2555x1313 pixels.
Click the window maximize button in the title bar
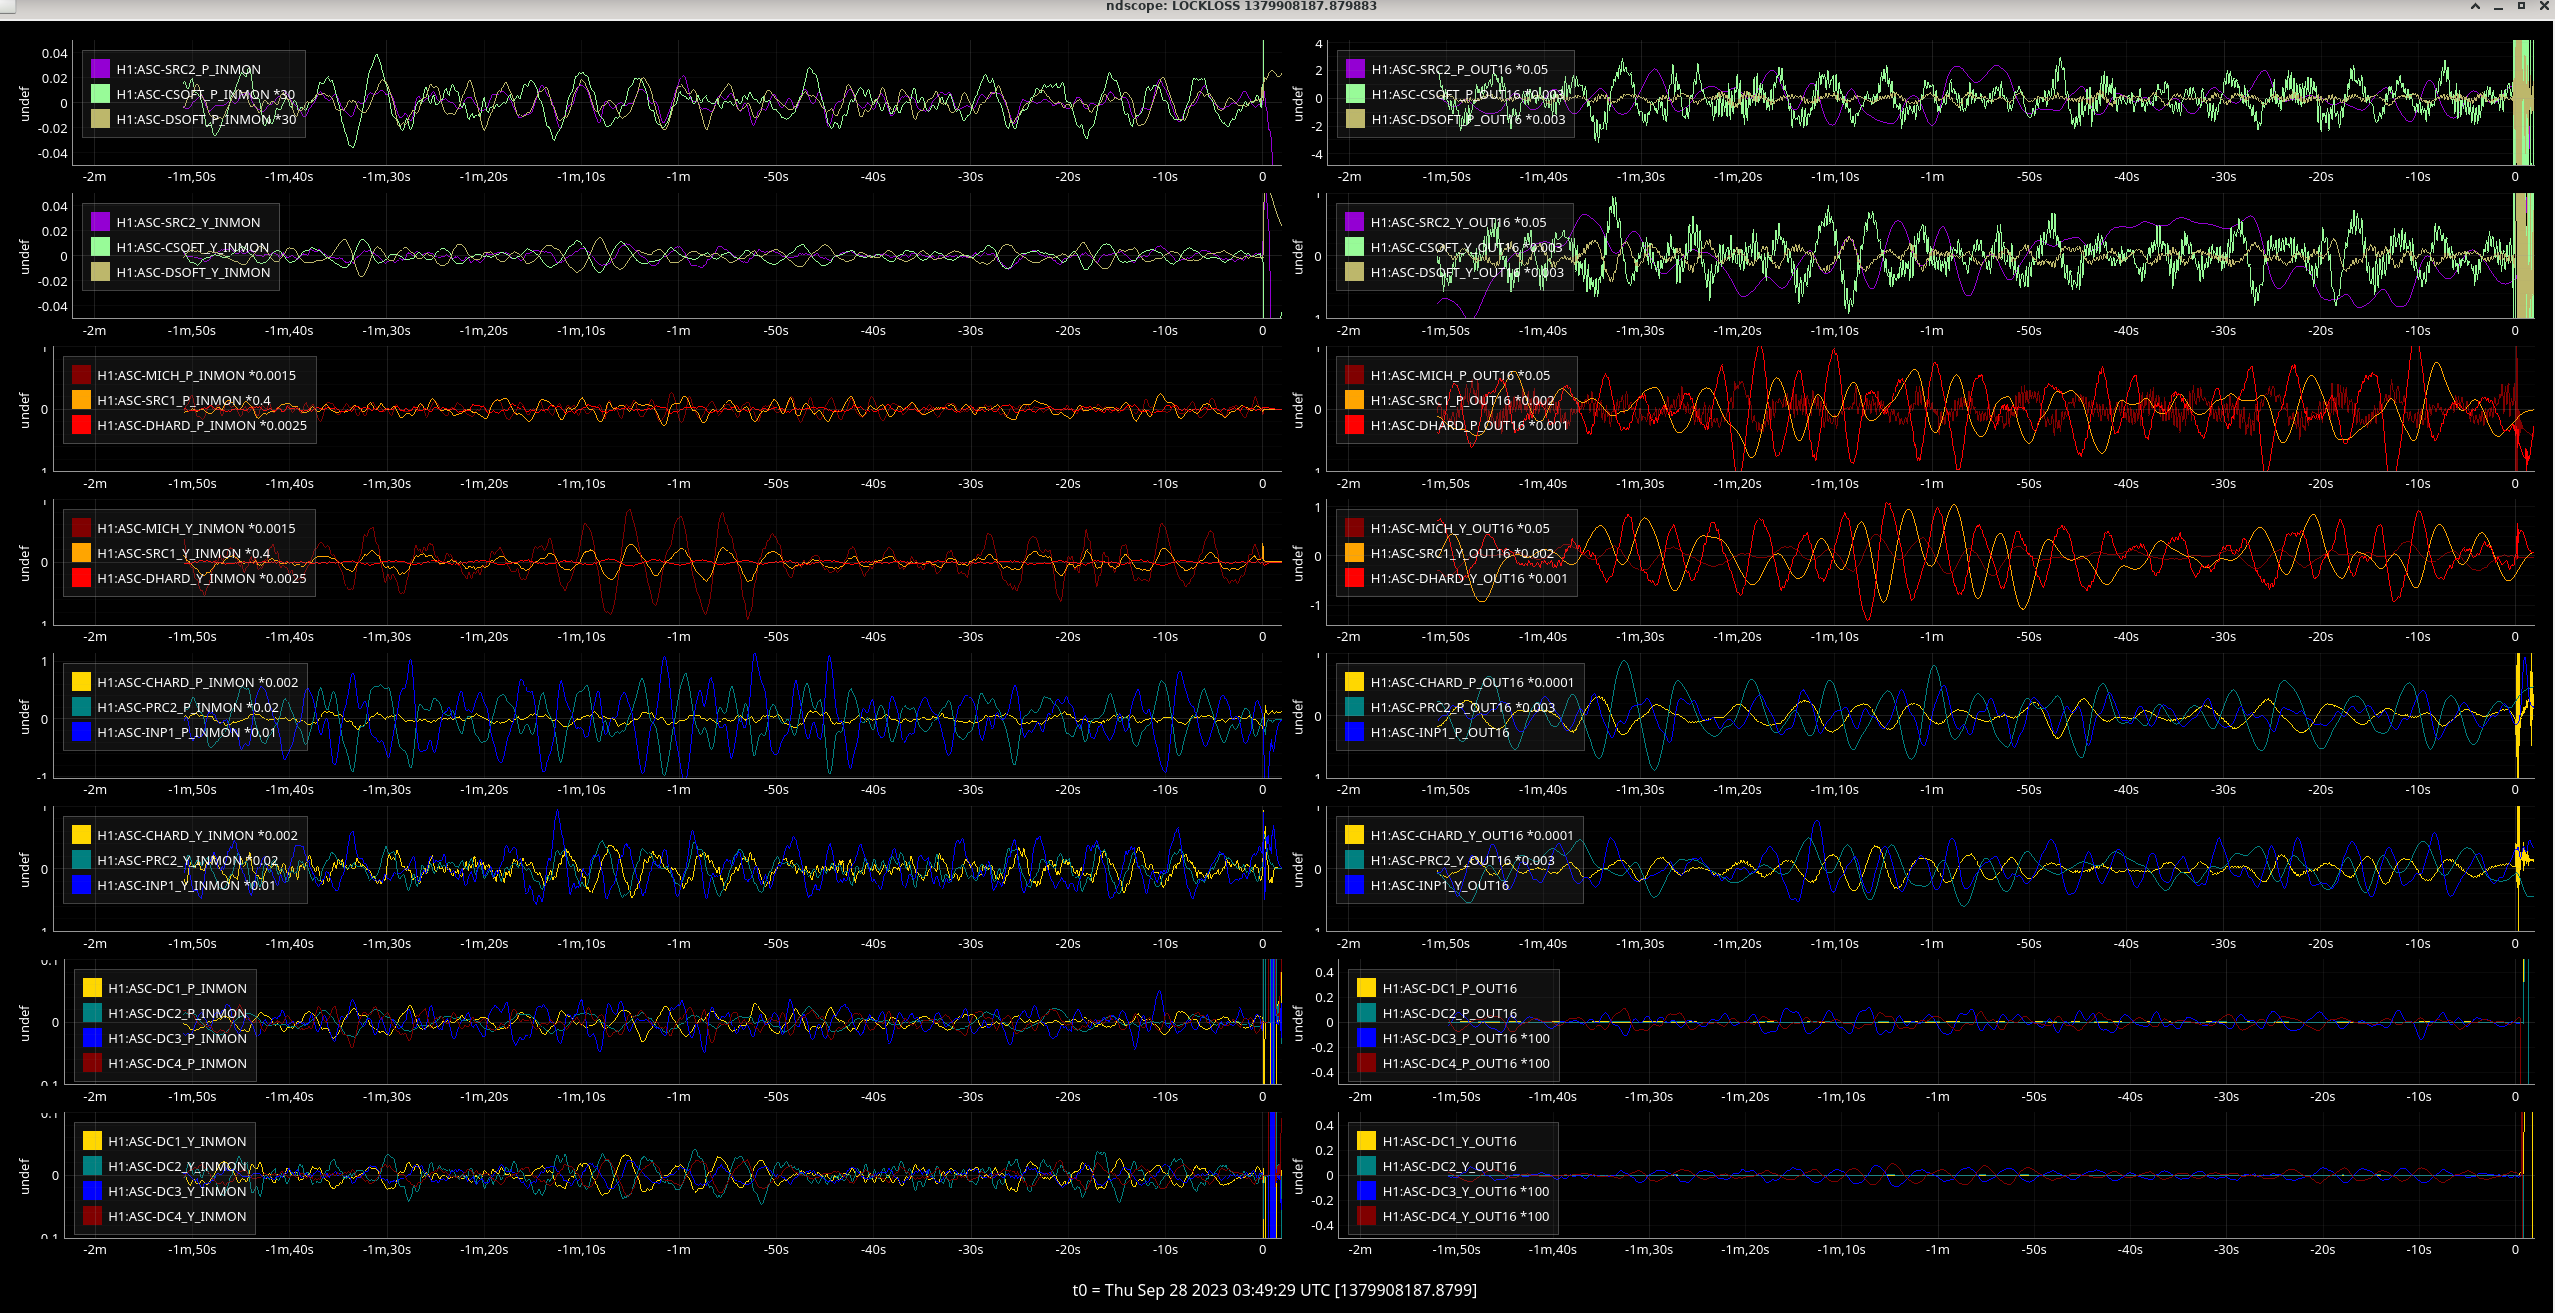click(x=2521, y=6)
